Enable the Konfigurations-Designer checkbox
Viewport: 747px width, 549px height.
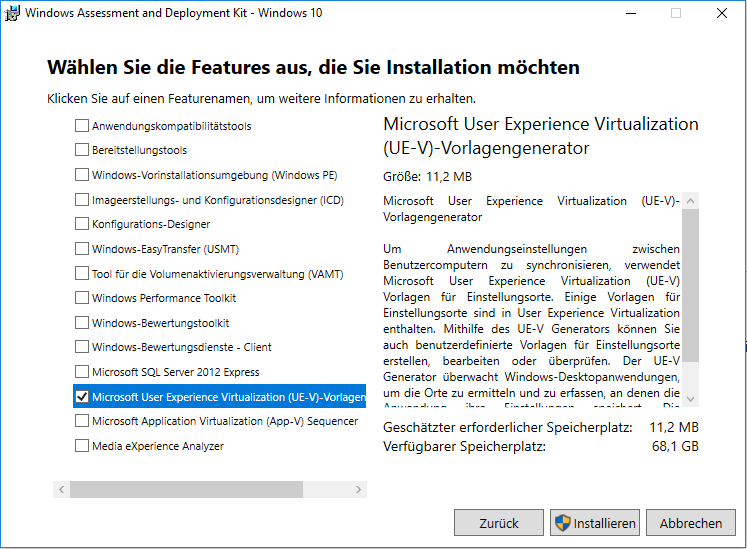coord(82,224)
